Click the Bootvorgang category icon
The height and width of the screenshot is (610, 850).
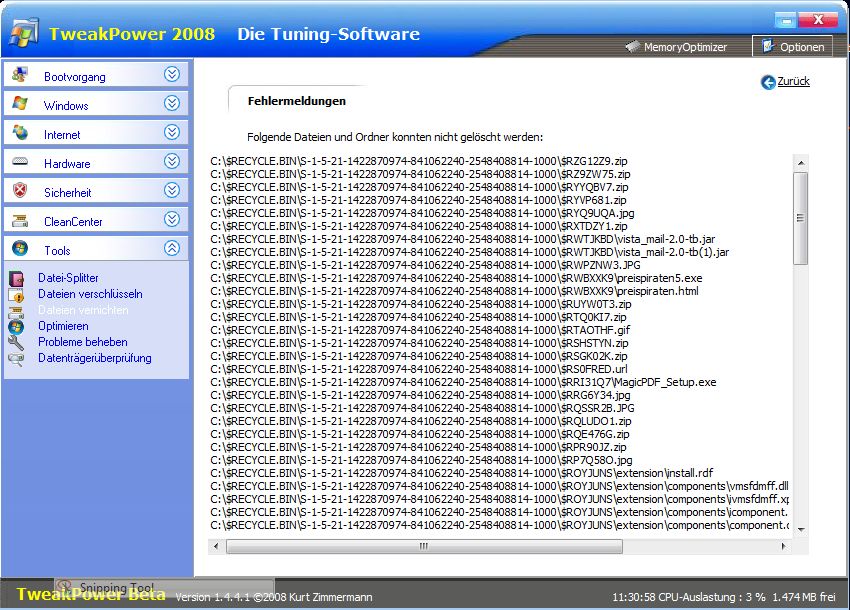pyautogui.click(x=20, y=75)
